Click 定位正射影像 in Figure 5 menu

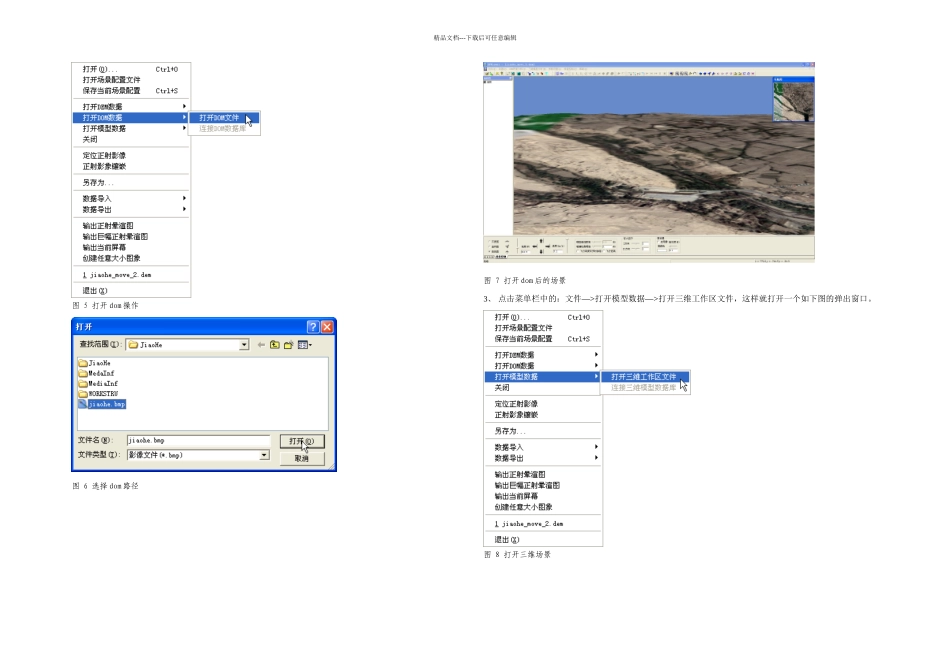(130, 156)
